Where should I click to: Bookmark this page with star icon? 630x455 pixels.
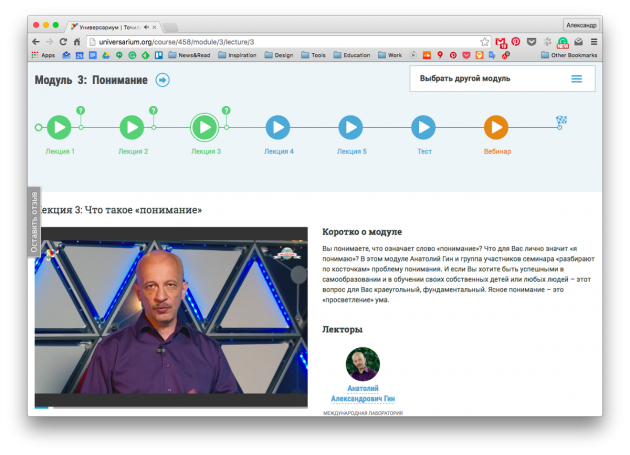[x=485, y=41]
